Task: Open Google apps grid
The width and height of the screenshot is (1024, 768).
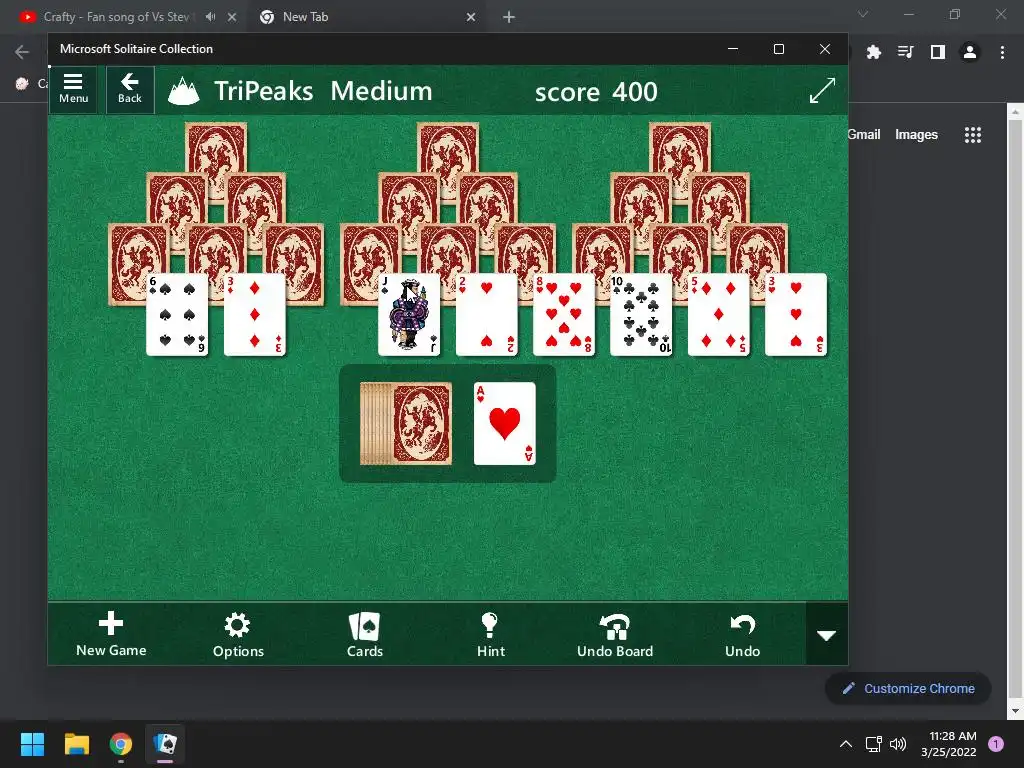Action: click(x=973, y=135)
